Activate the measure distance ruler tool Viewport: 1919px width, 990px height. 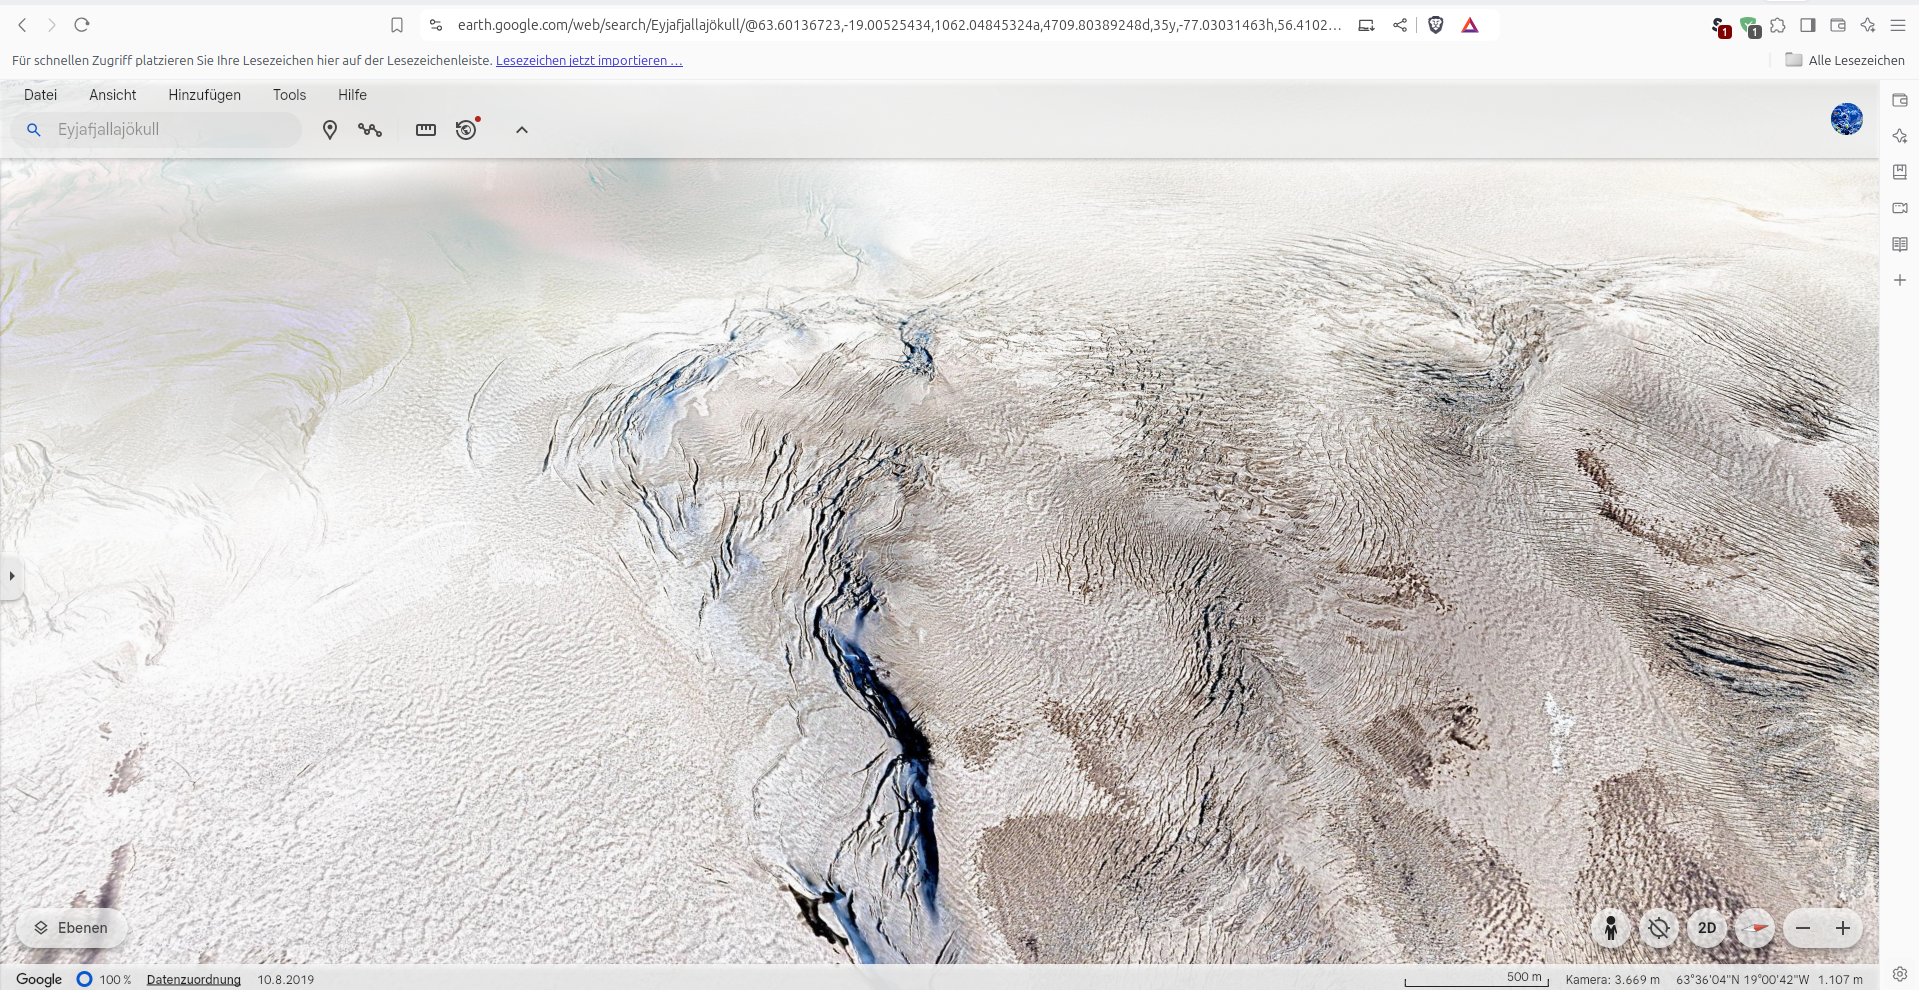(x=426, y=130)
